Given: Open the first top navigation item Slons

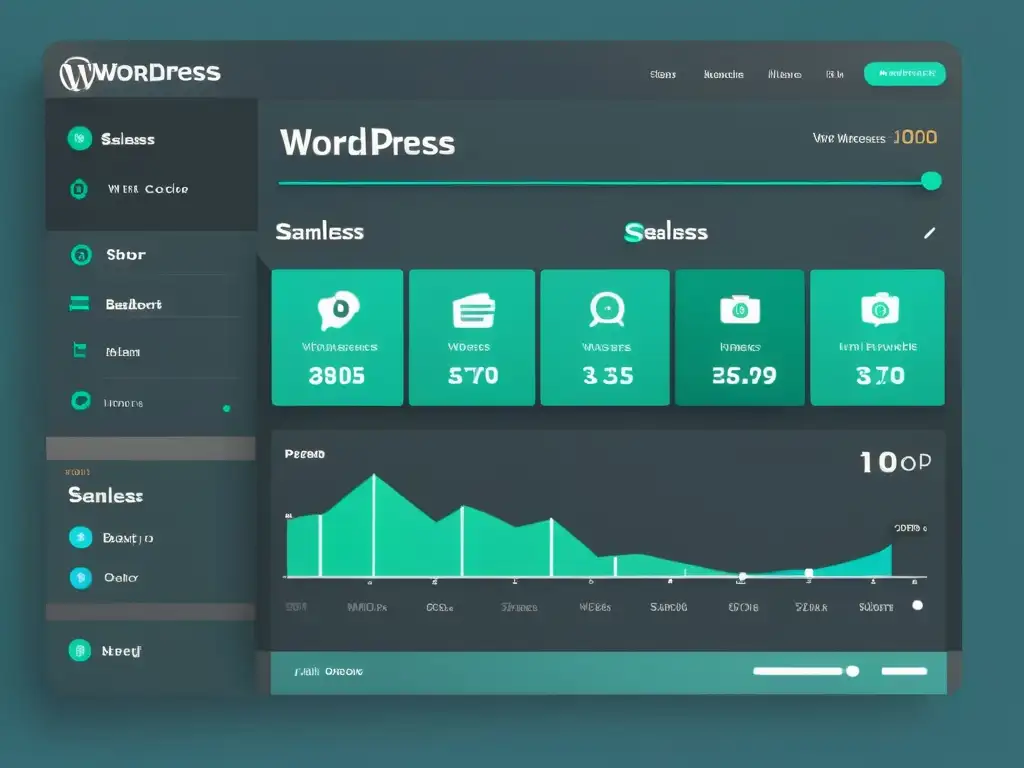Looking at the screenshot, I should [x=663, y=74].
